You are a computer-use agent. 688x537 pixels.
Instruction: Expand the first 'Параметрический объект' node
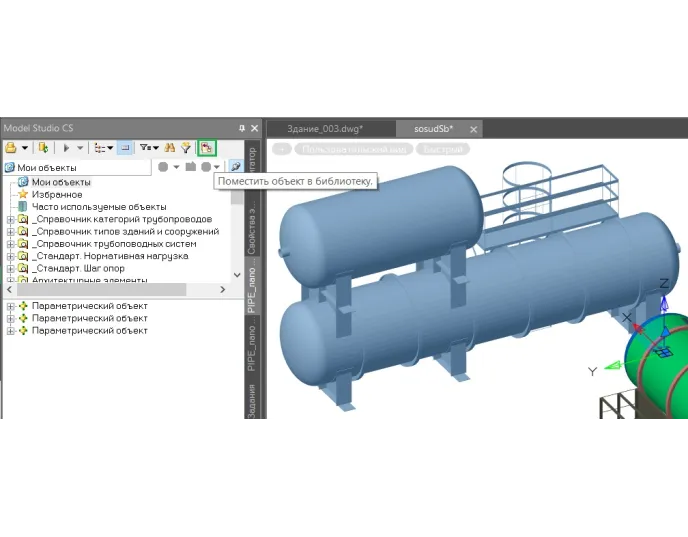click(10, 306)
